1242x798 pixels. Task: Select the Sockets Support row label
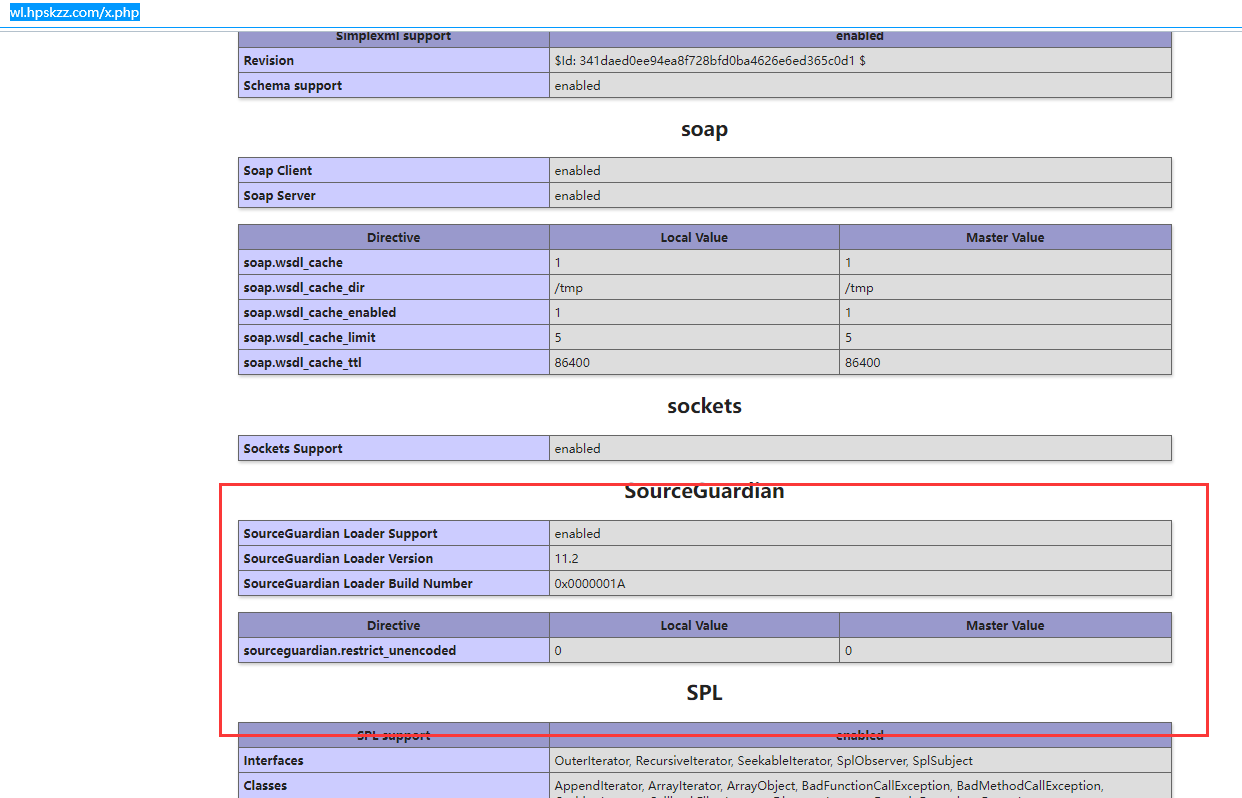click(x=293, y=449)
